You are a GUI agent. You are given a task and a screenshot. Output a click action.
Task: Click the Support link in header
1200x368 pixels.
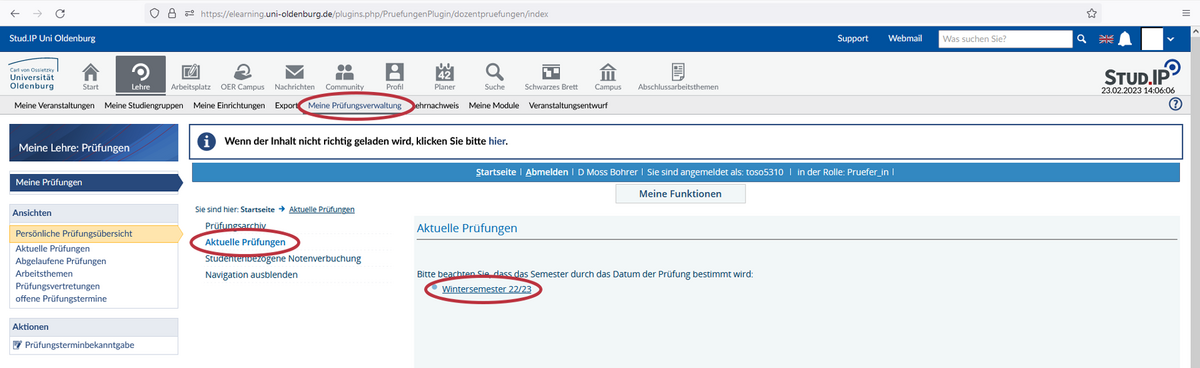point(852,38)
